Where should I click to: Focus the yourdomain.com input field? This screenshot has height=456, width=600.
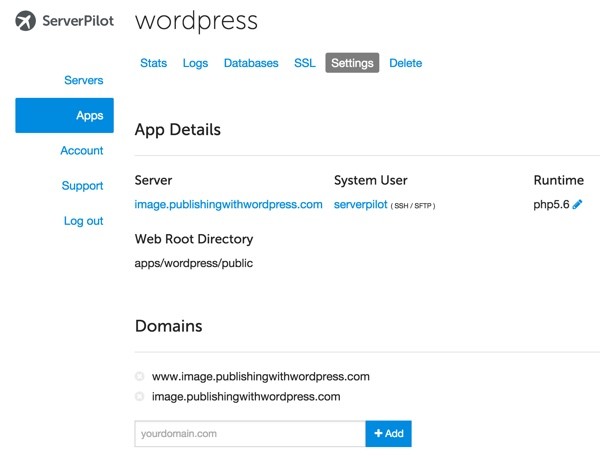click(x=250, y=433)
